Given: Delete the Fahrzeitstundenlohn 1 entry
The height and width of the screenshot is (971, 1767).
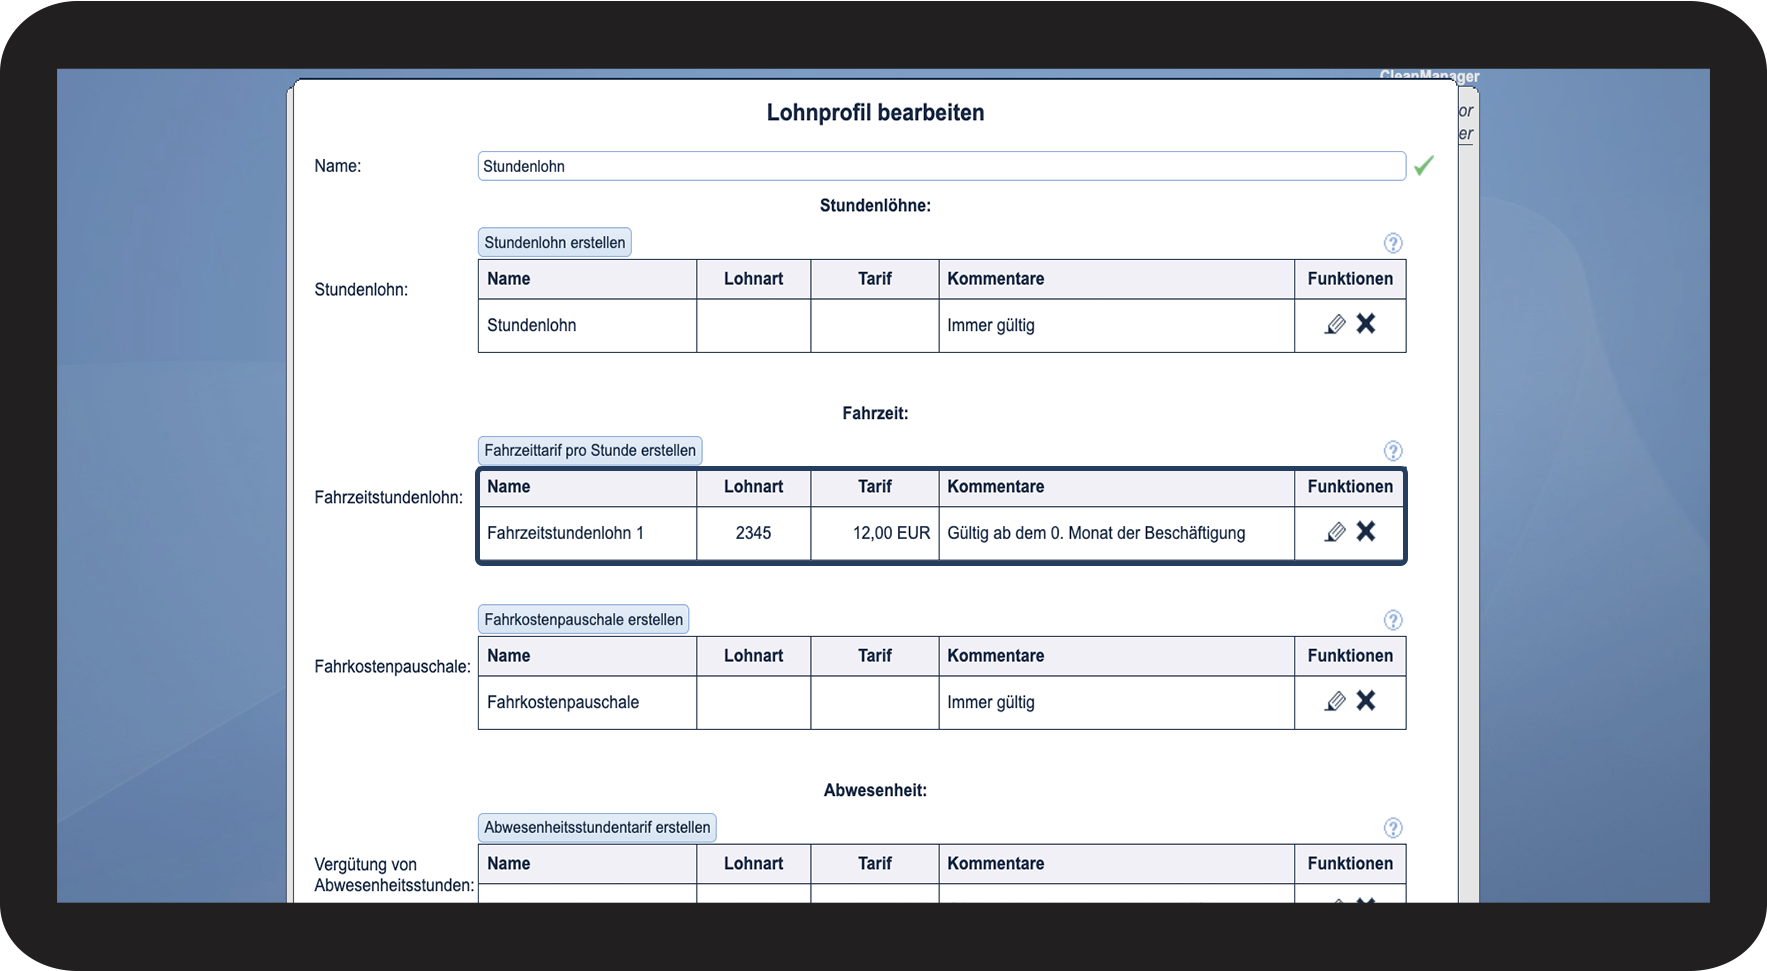Looking at the screenshot, I should (x=1366, y=532).
